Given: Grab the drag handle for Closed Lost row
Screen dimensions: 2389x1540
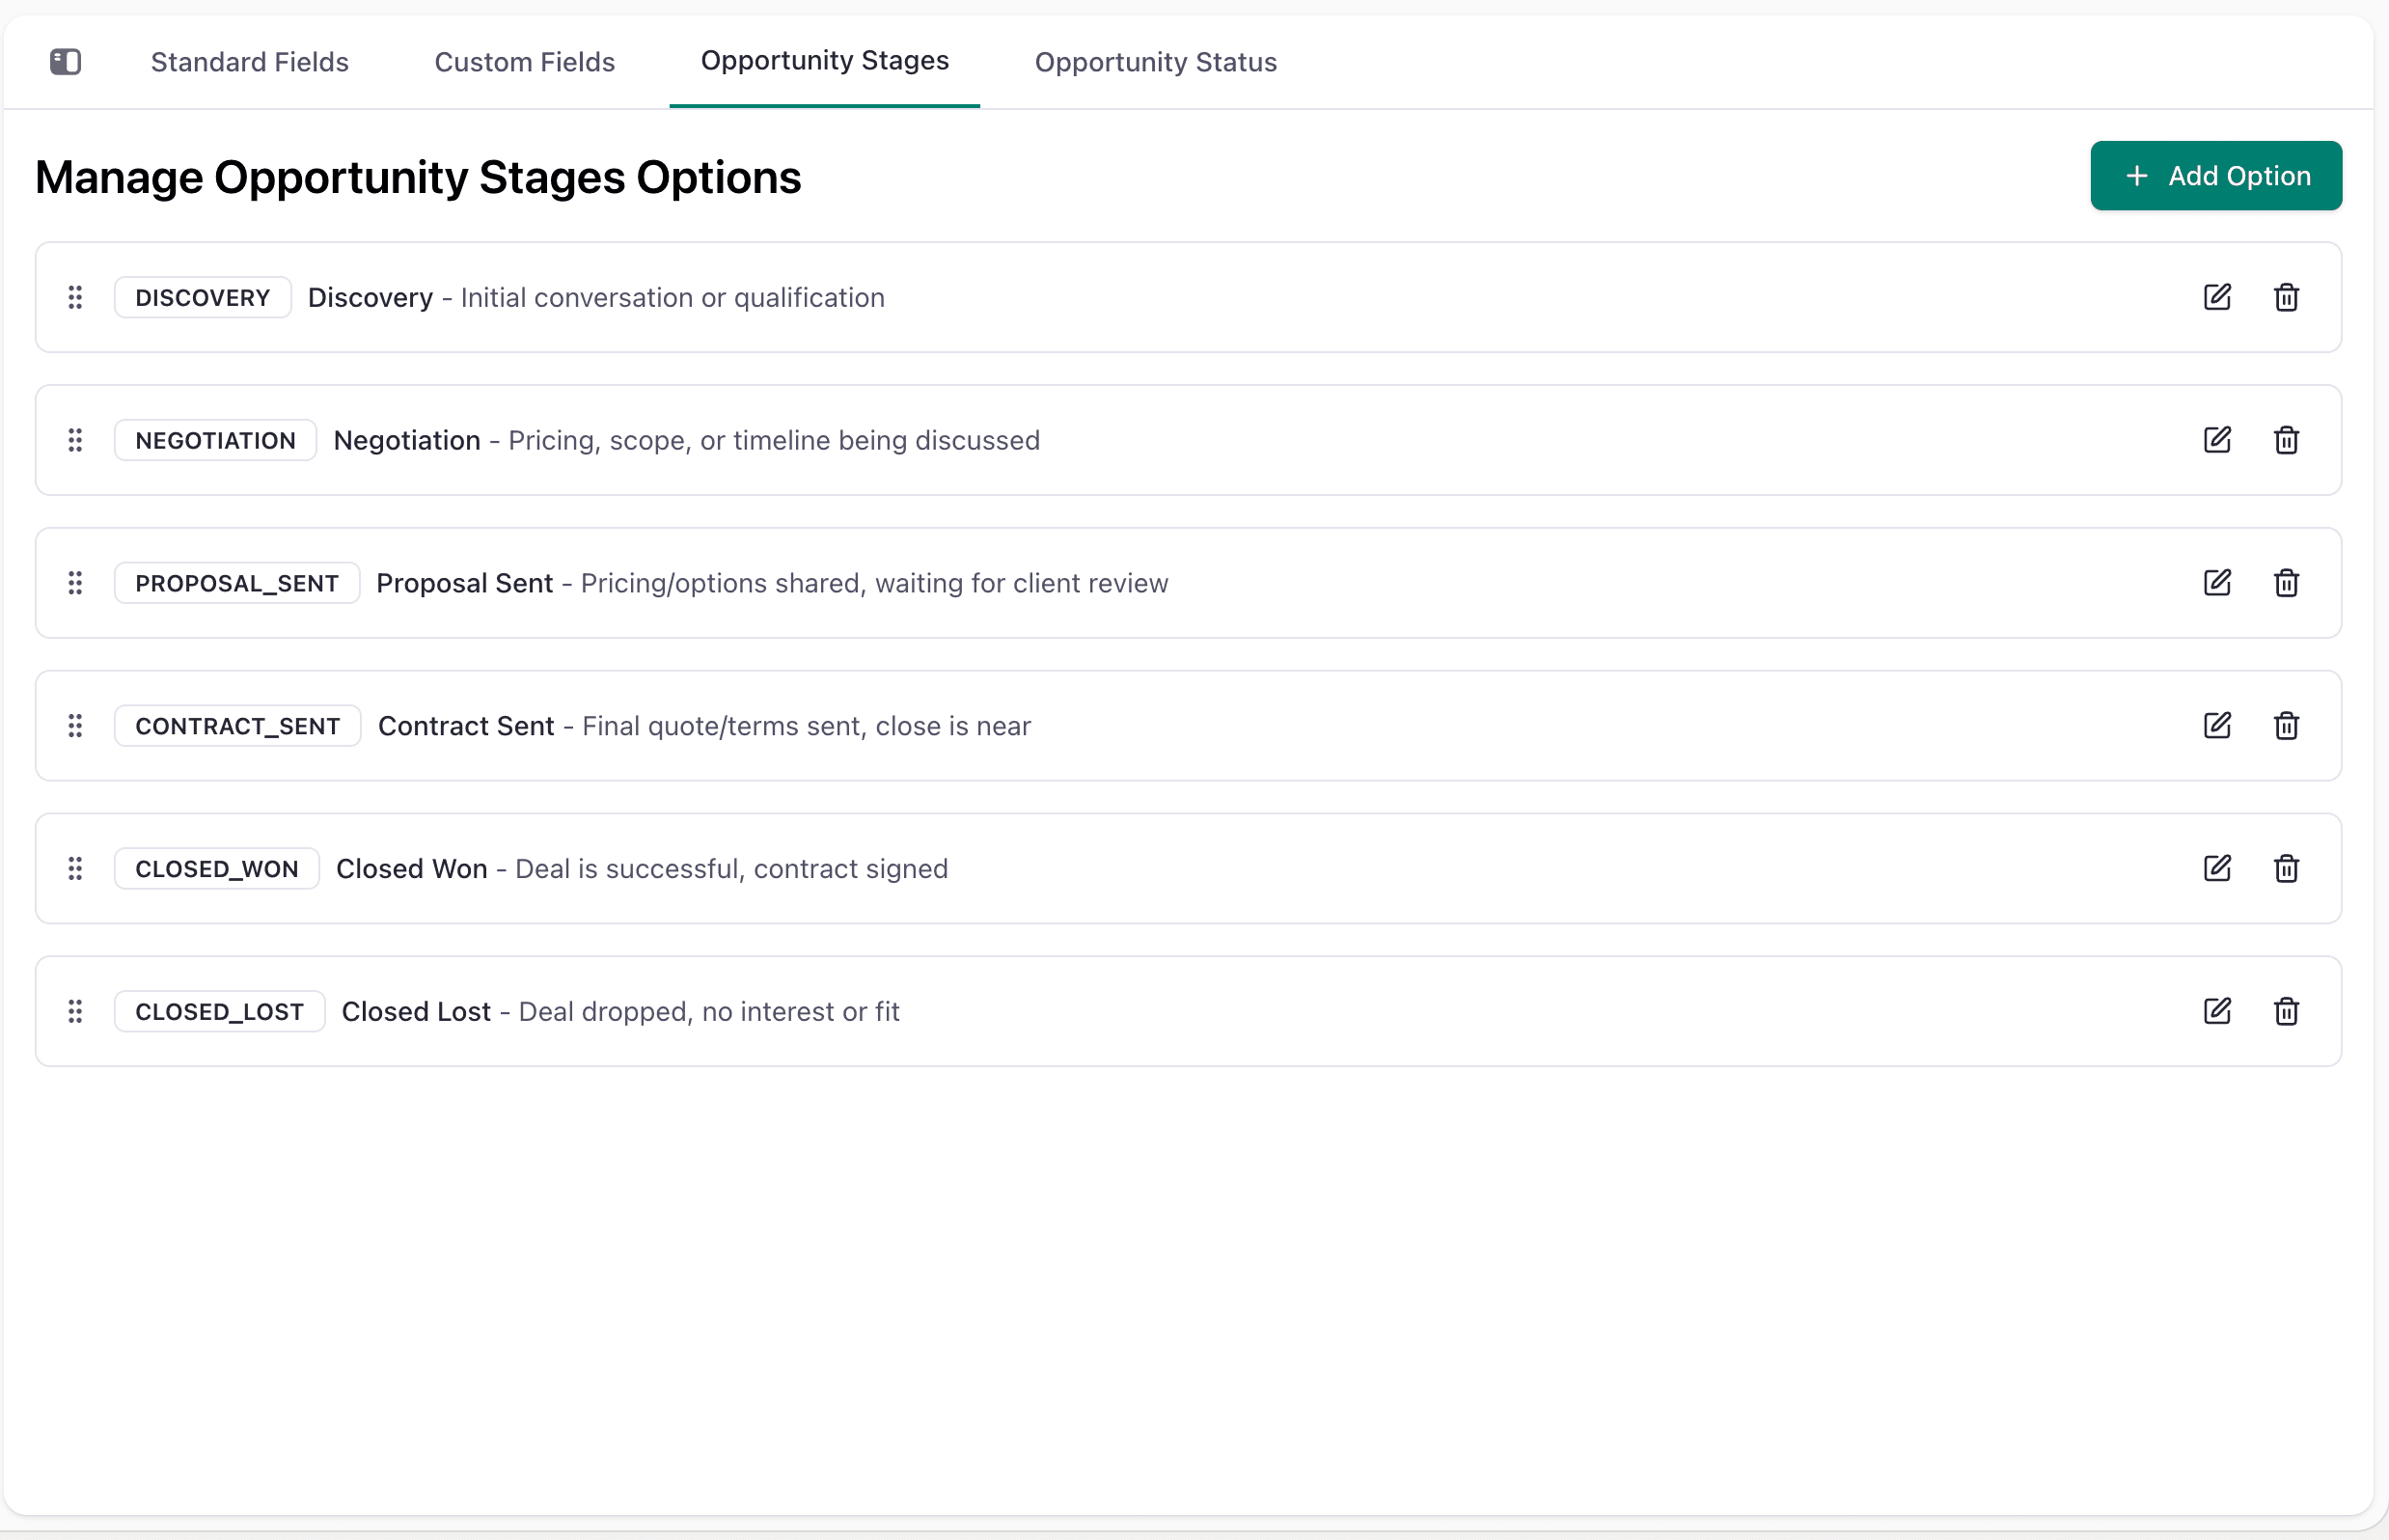Looking at the screenshot, I should (x=75, y=1012).
